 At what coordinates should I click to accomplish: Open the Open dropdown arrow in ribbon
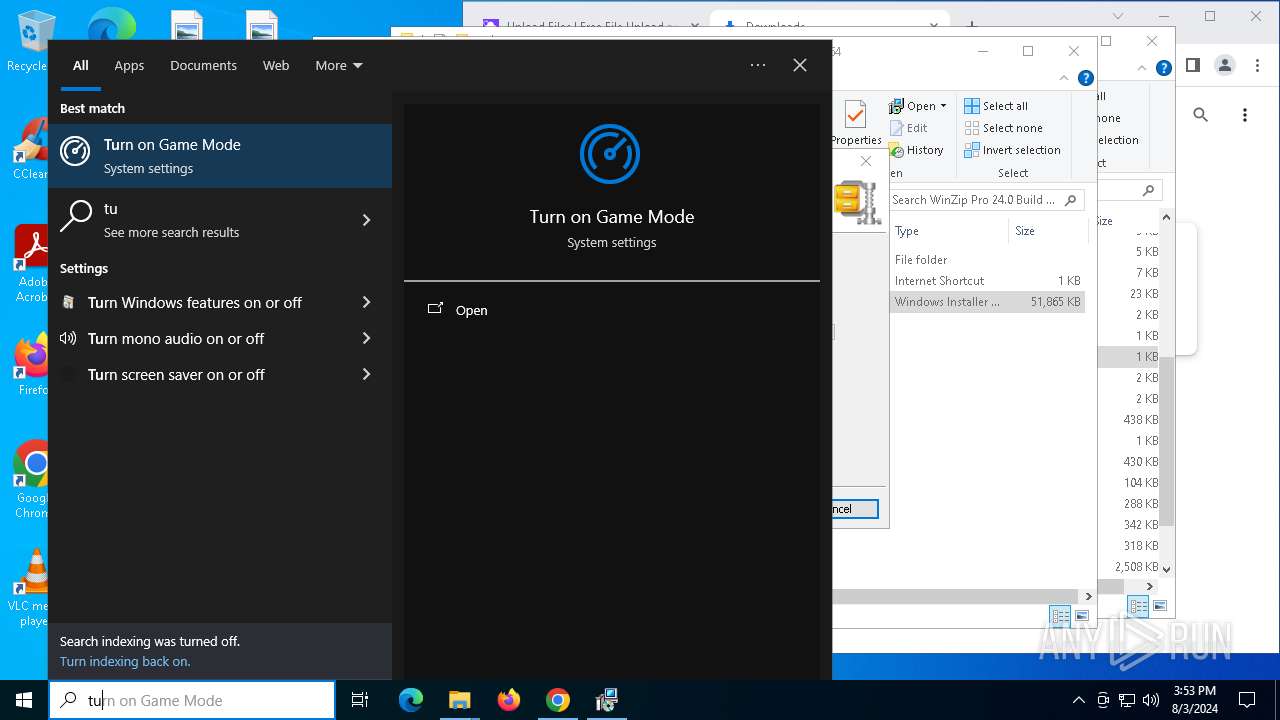943,106
